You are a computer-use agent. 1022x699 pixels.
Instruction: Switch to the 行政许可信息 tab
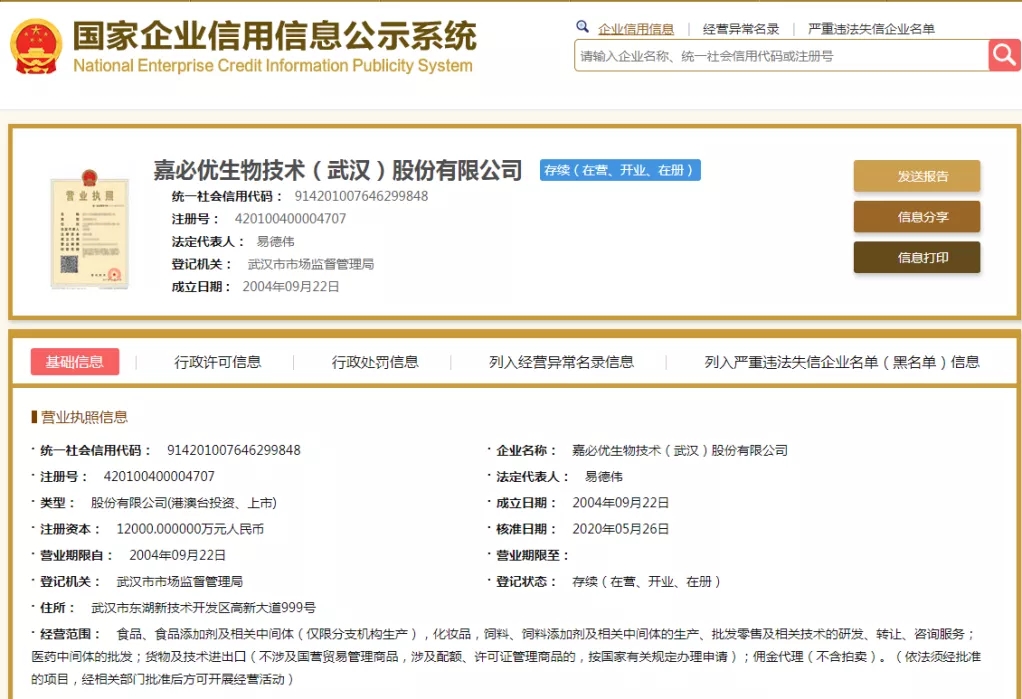(218, 362)
